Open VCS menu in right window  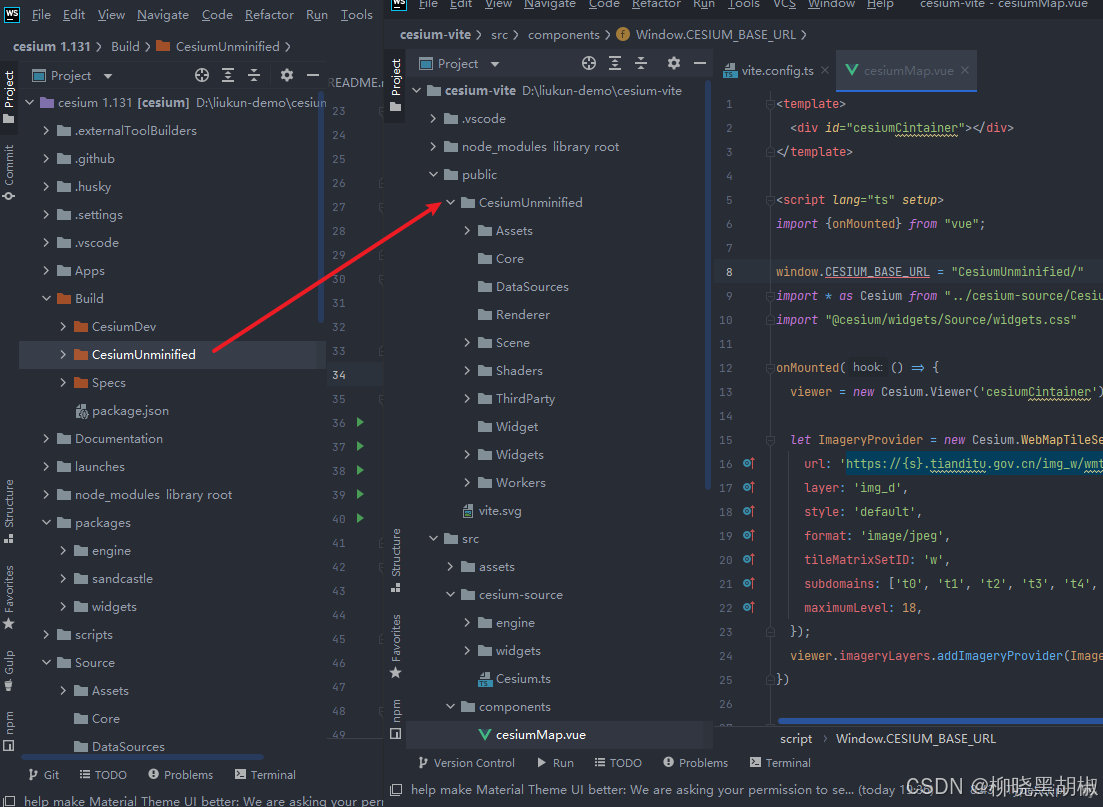[x=784, y=4]
